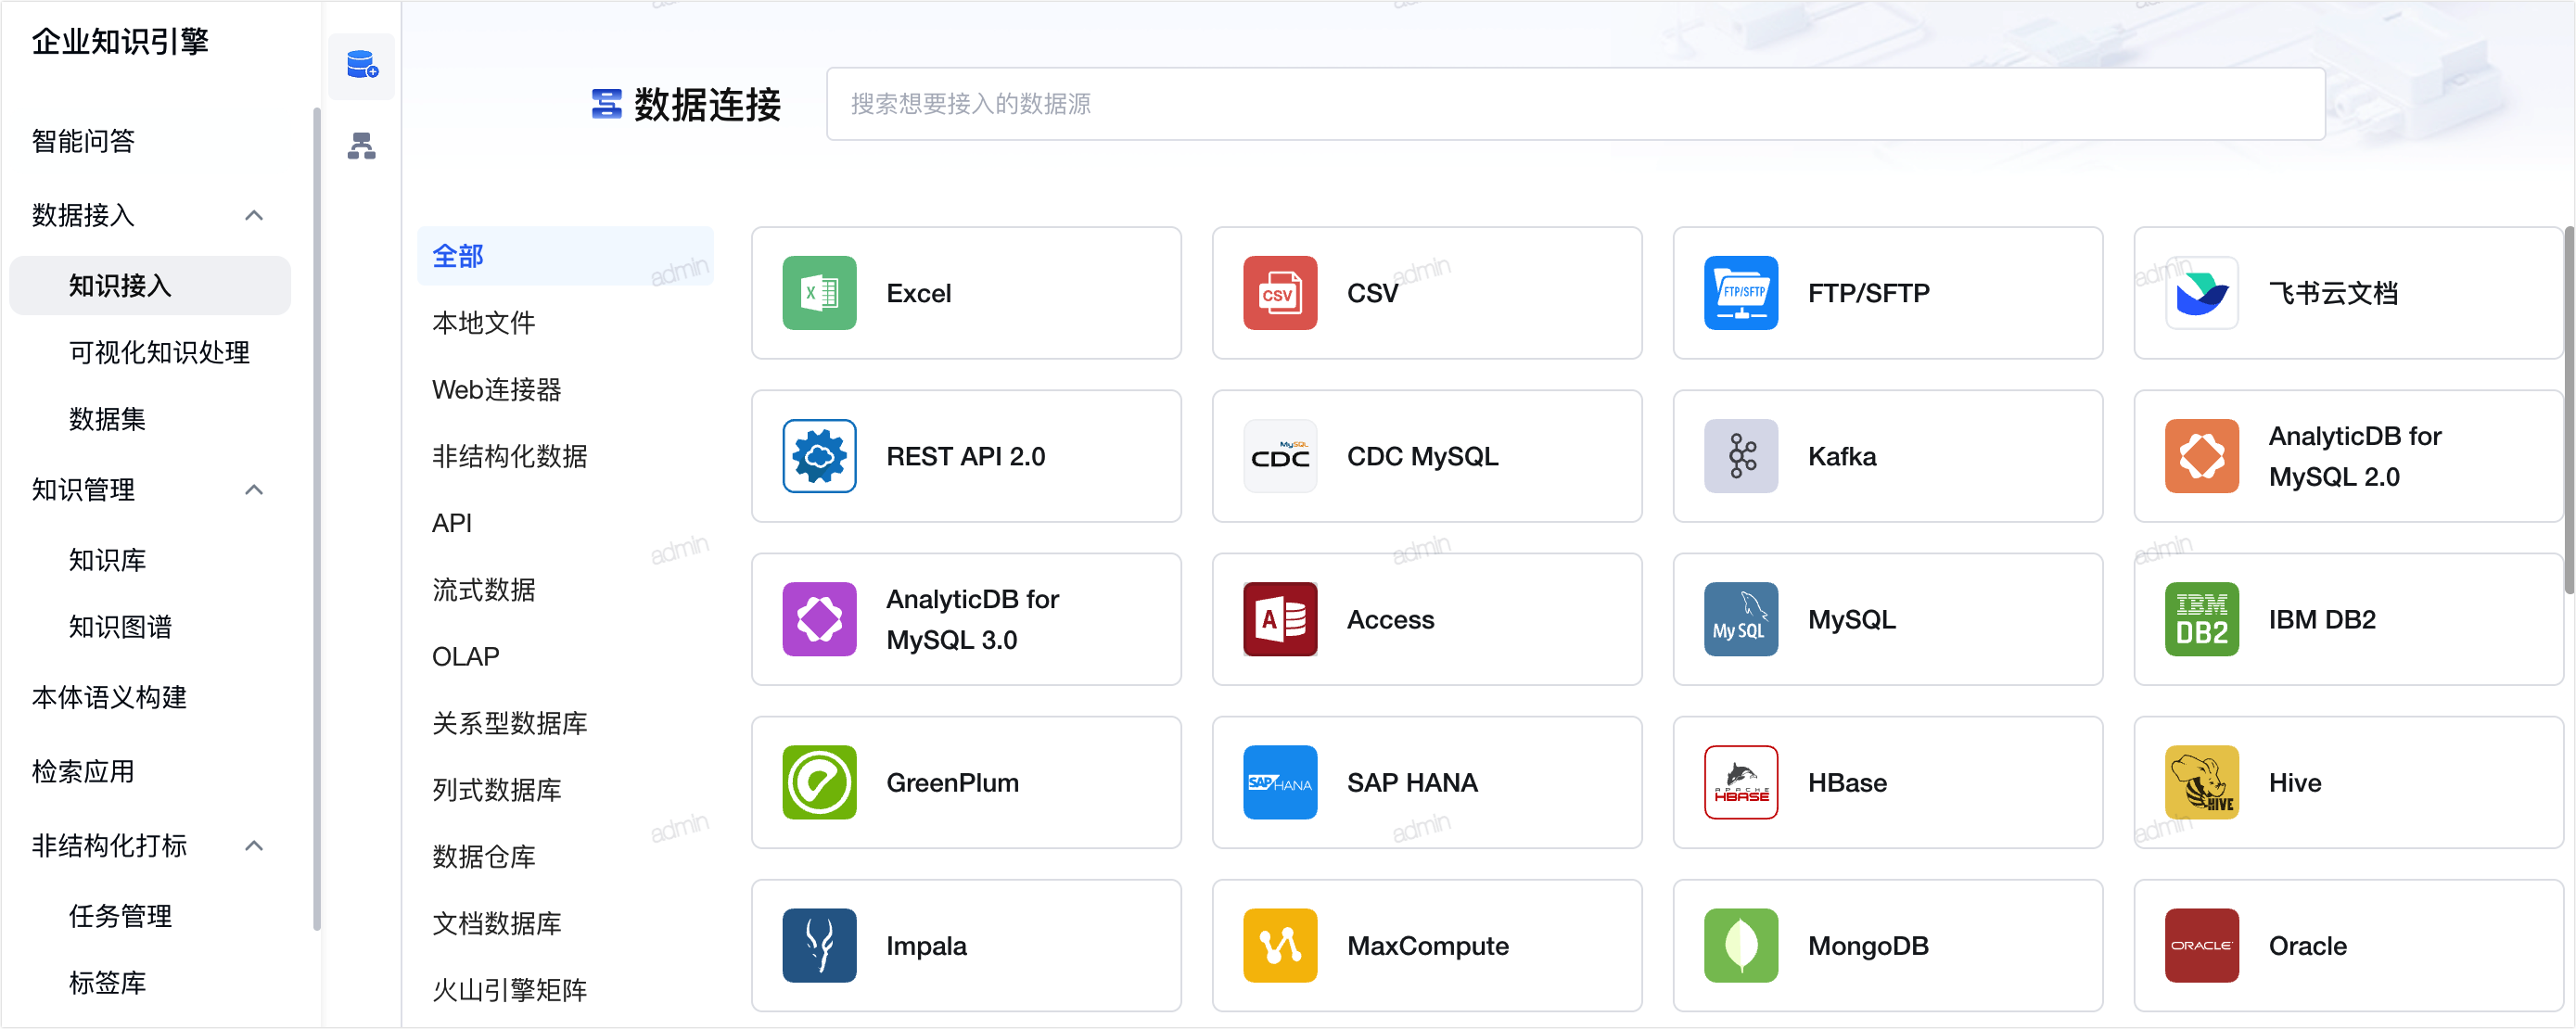Click the FTP/SFTP folder icon
2576x1029 pixels.
pos(1741,293)
